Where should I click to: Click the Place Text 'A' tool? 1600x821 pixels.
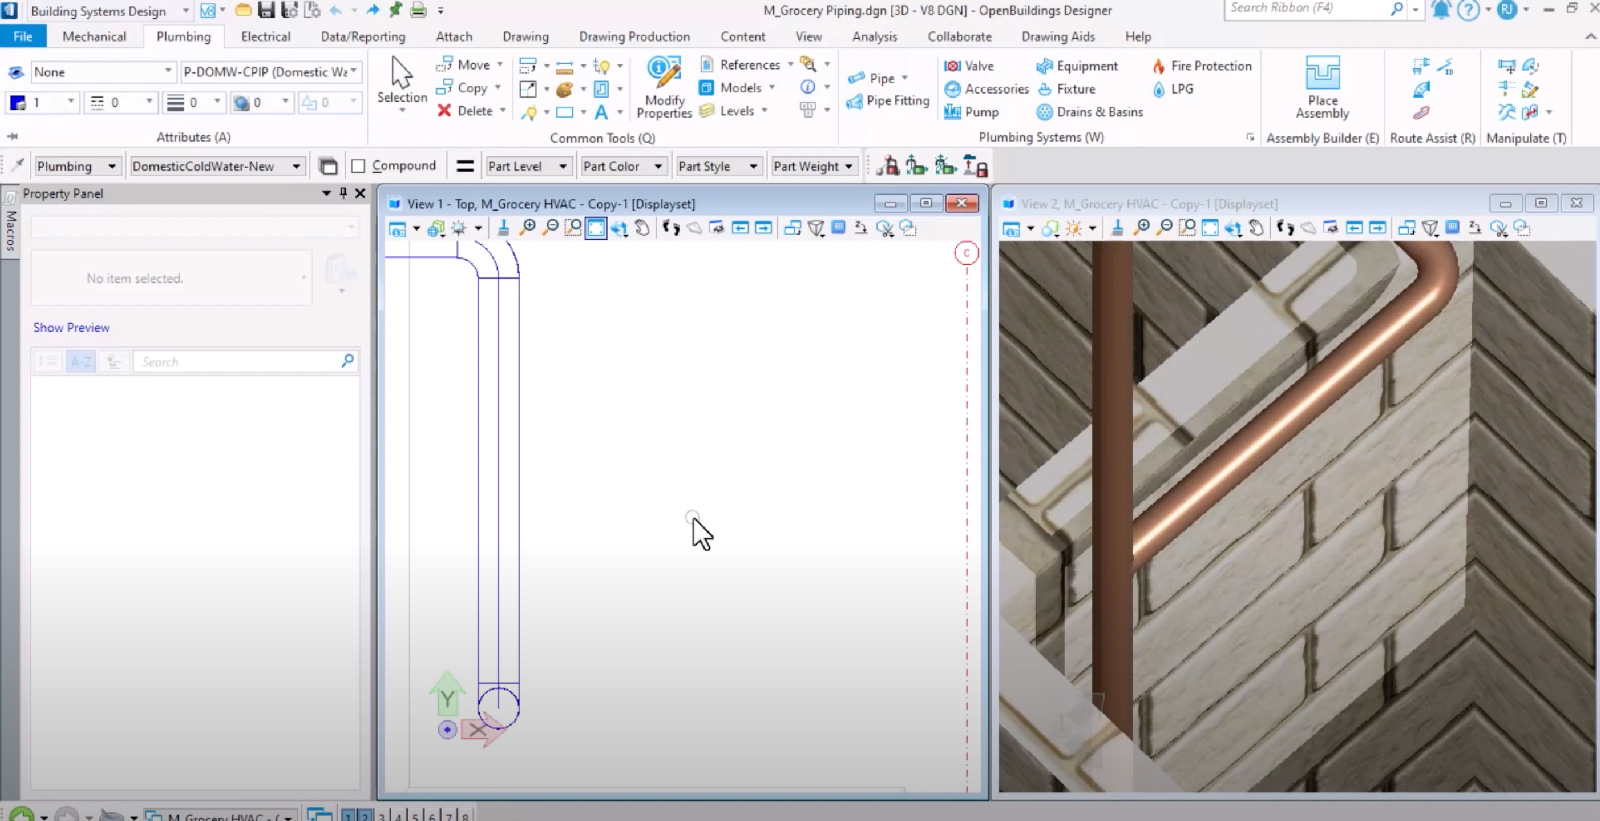point(601,112)
